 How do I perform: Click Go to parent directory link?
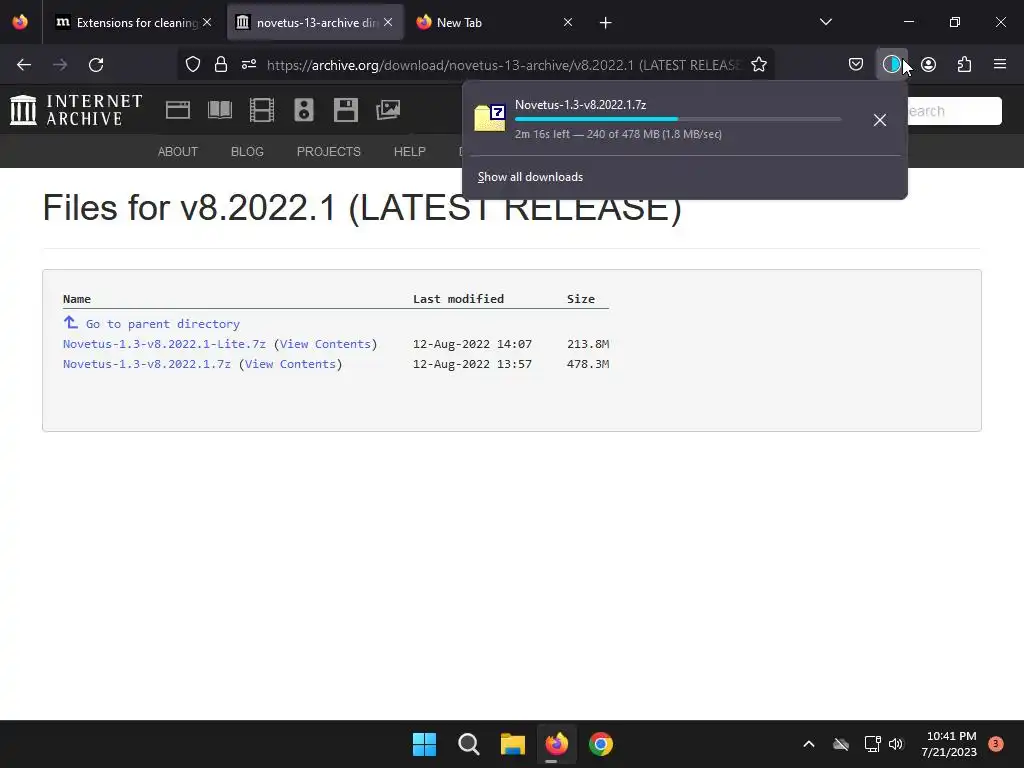[163, 324]
